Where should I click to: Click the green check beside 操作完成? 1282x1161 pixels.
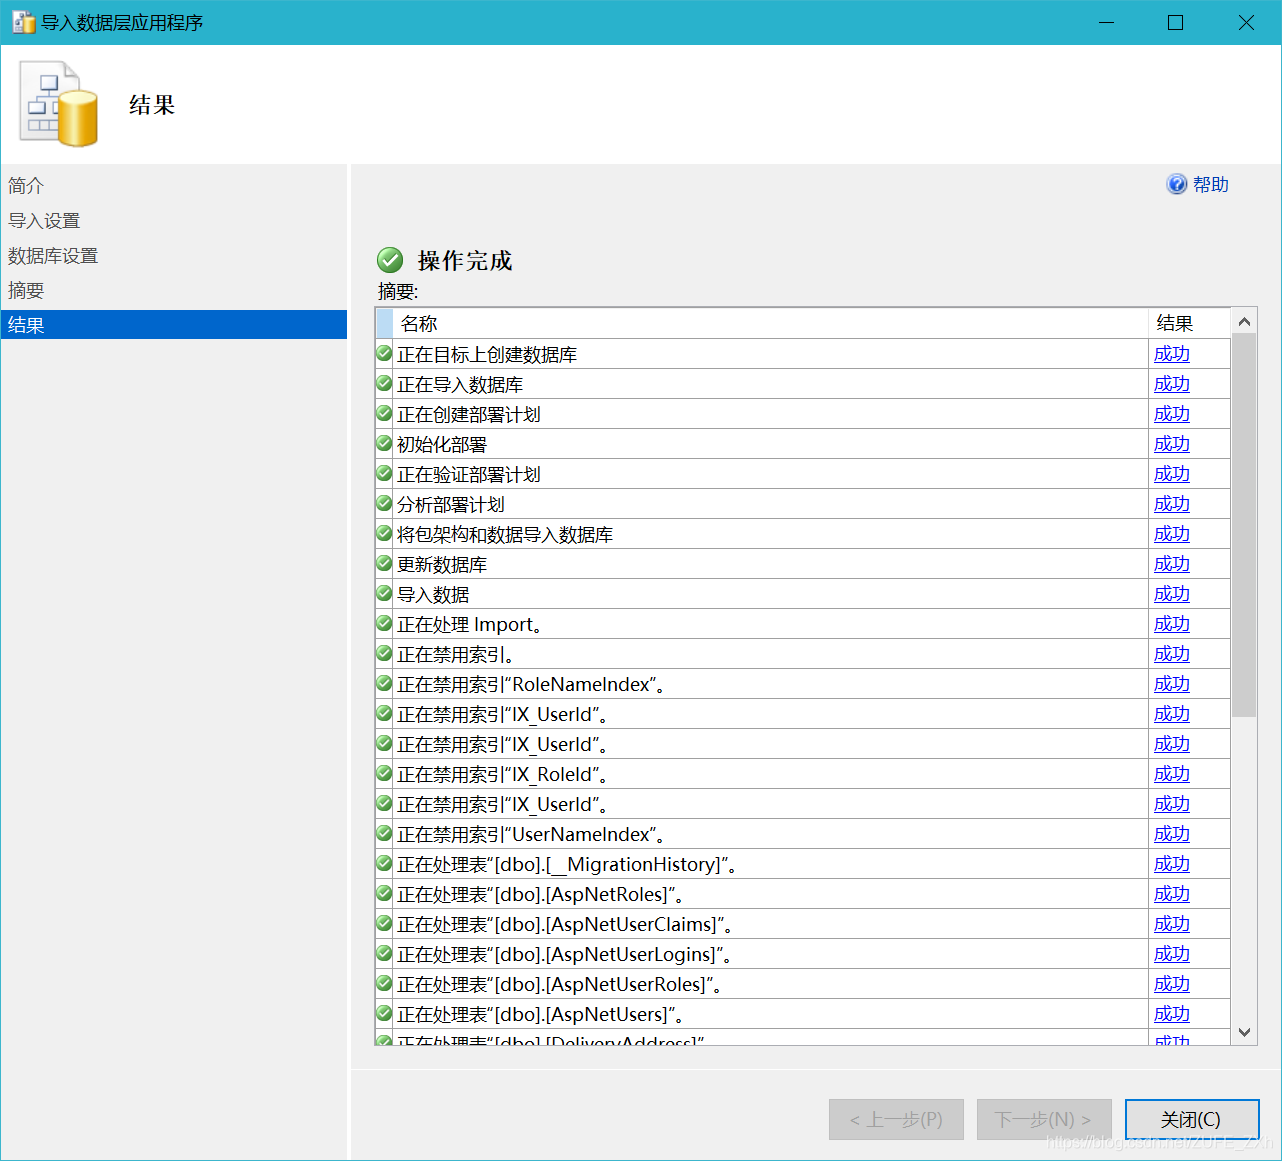coord(390,260)
